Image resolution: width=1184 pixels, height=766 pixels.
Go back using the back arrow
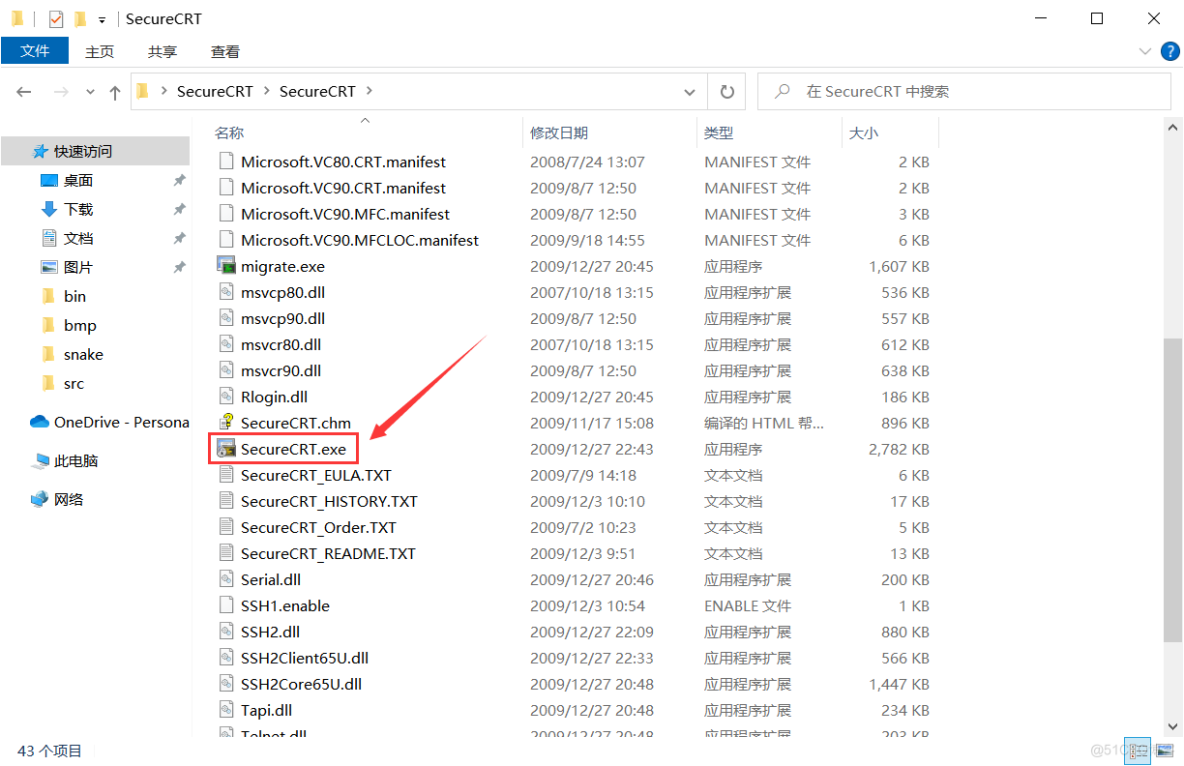23,91
